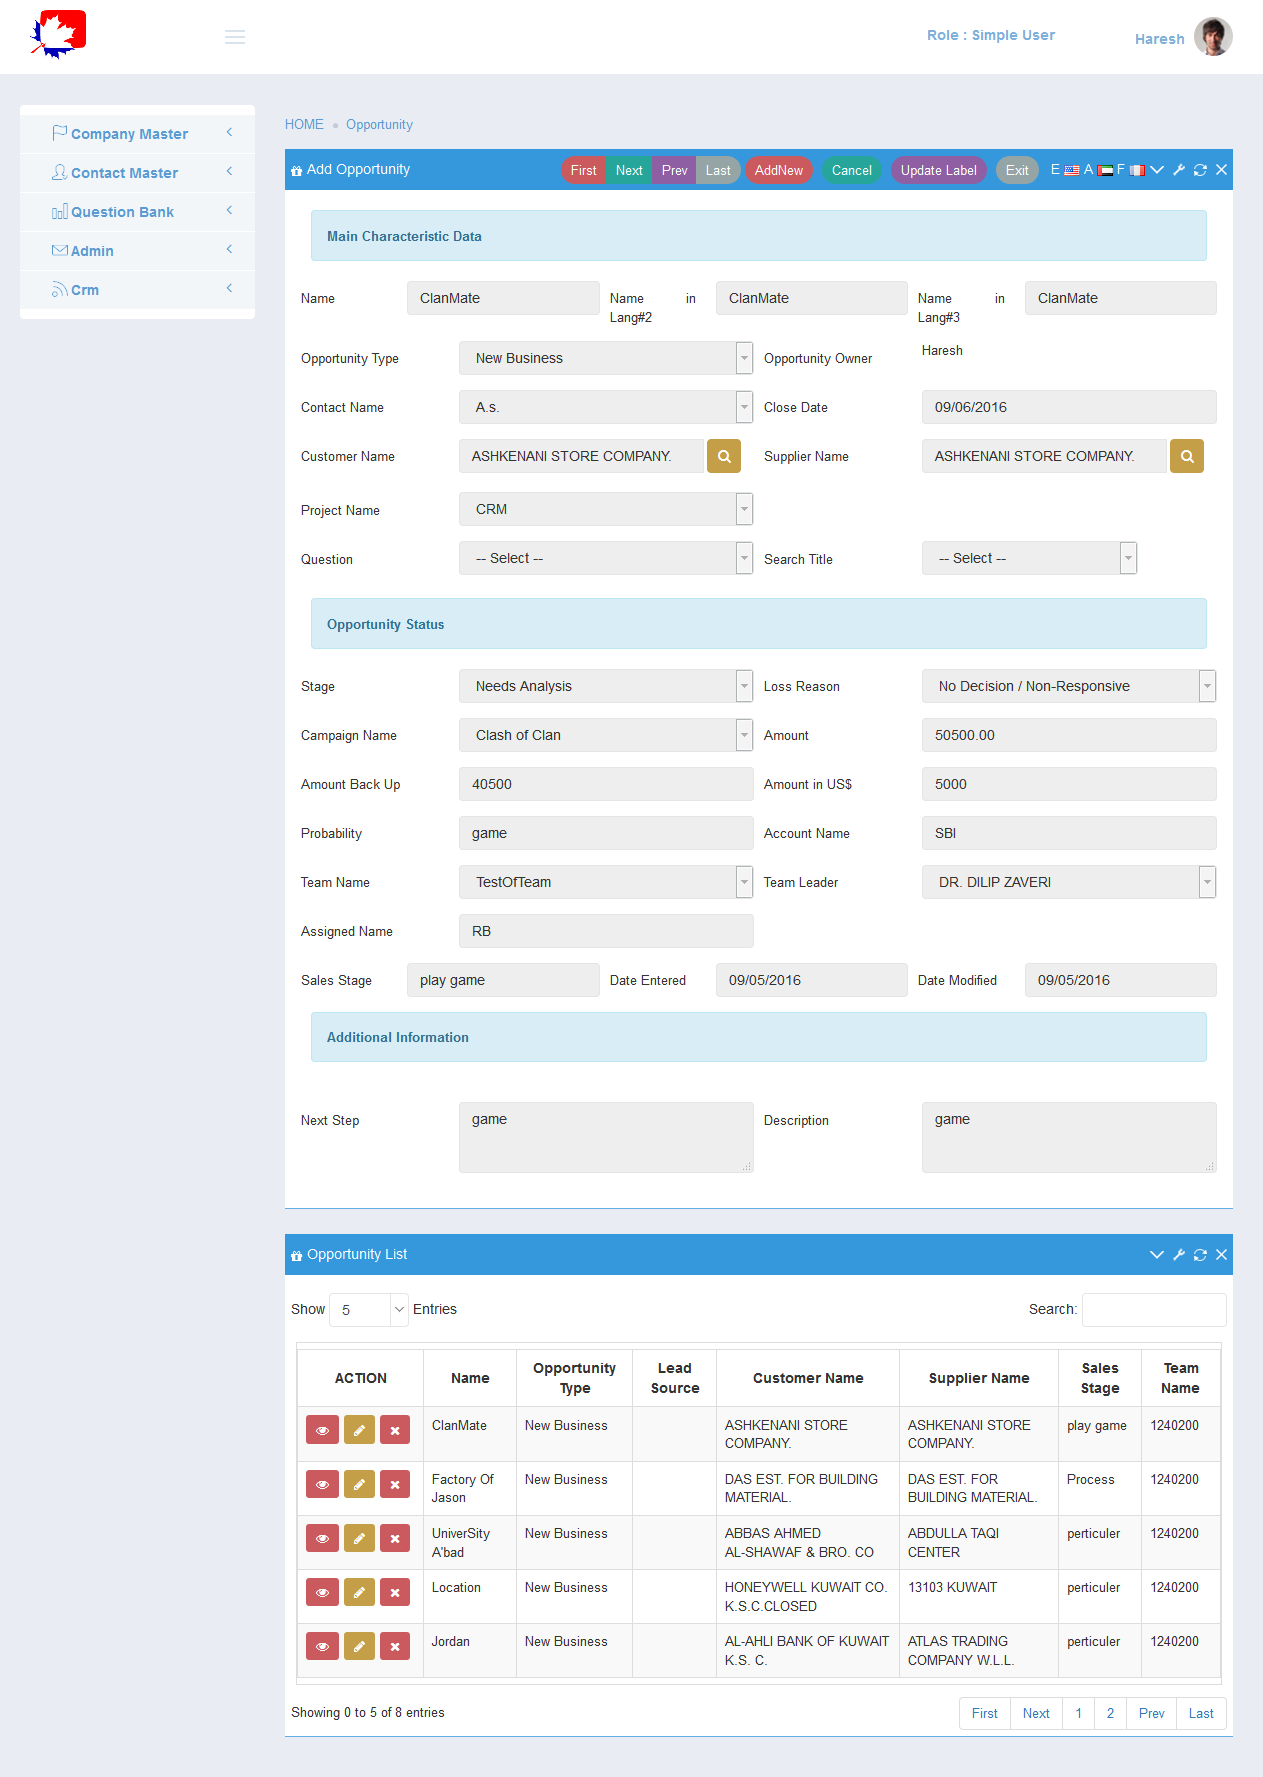The width and height of the screenshot is (1263, 1777).
Task: Click the user avatar picture of Haresh
Action: [x=1213, y=37]
